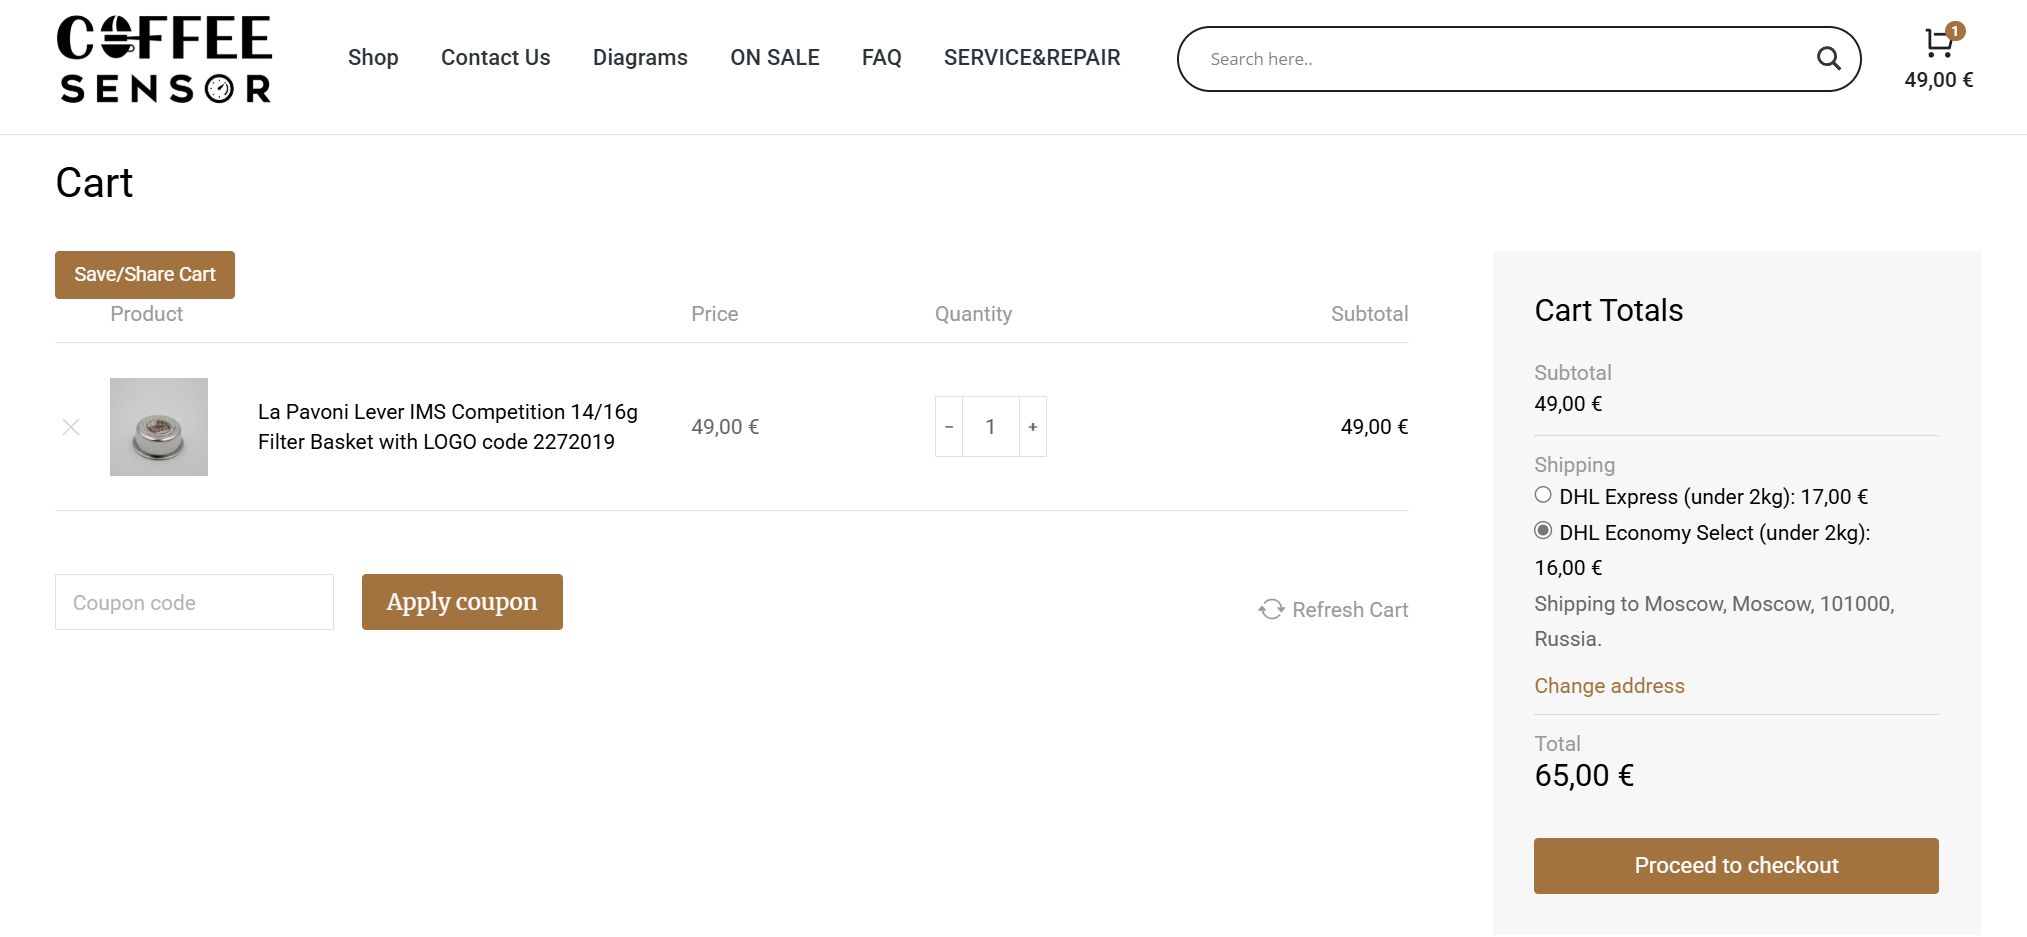The height and width of the screenshot is (937, 2027).
Task: Go to Contact Us page
Action: 495,58
